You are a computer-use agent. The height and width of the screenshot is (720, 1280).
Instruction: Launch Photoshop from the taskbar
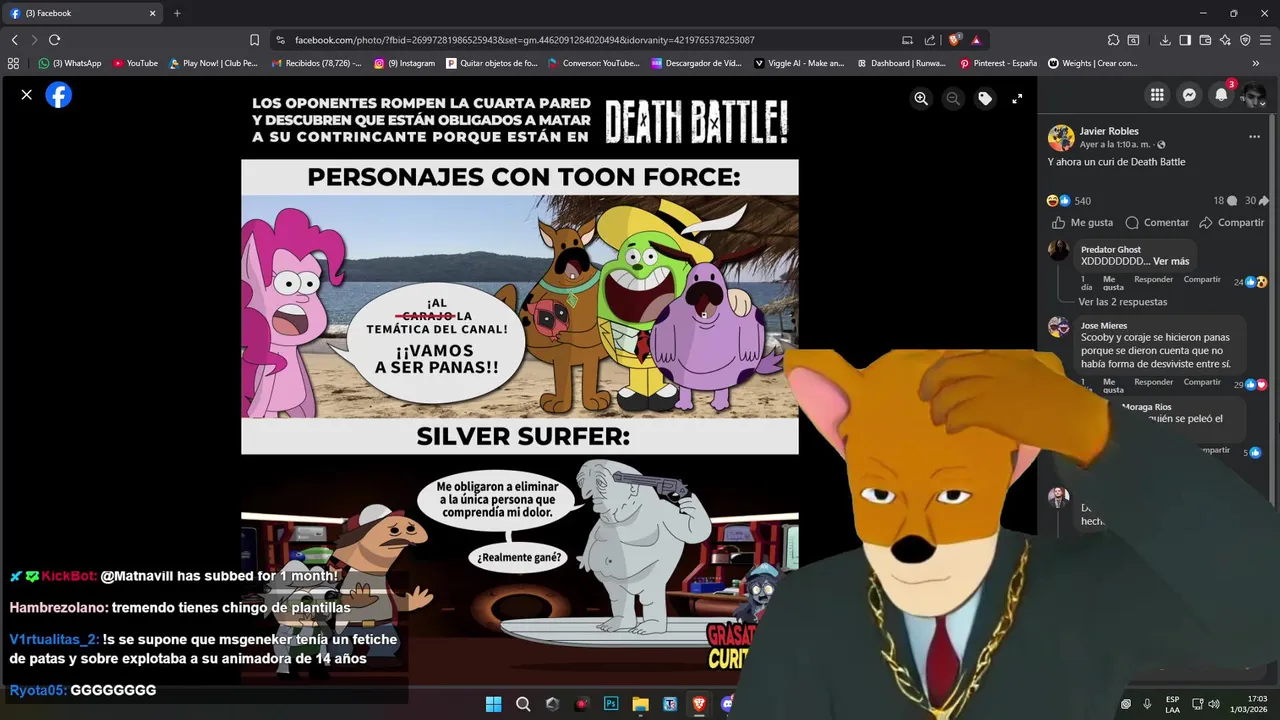611,704
